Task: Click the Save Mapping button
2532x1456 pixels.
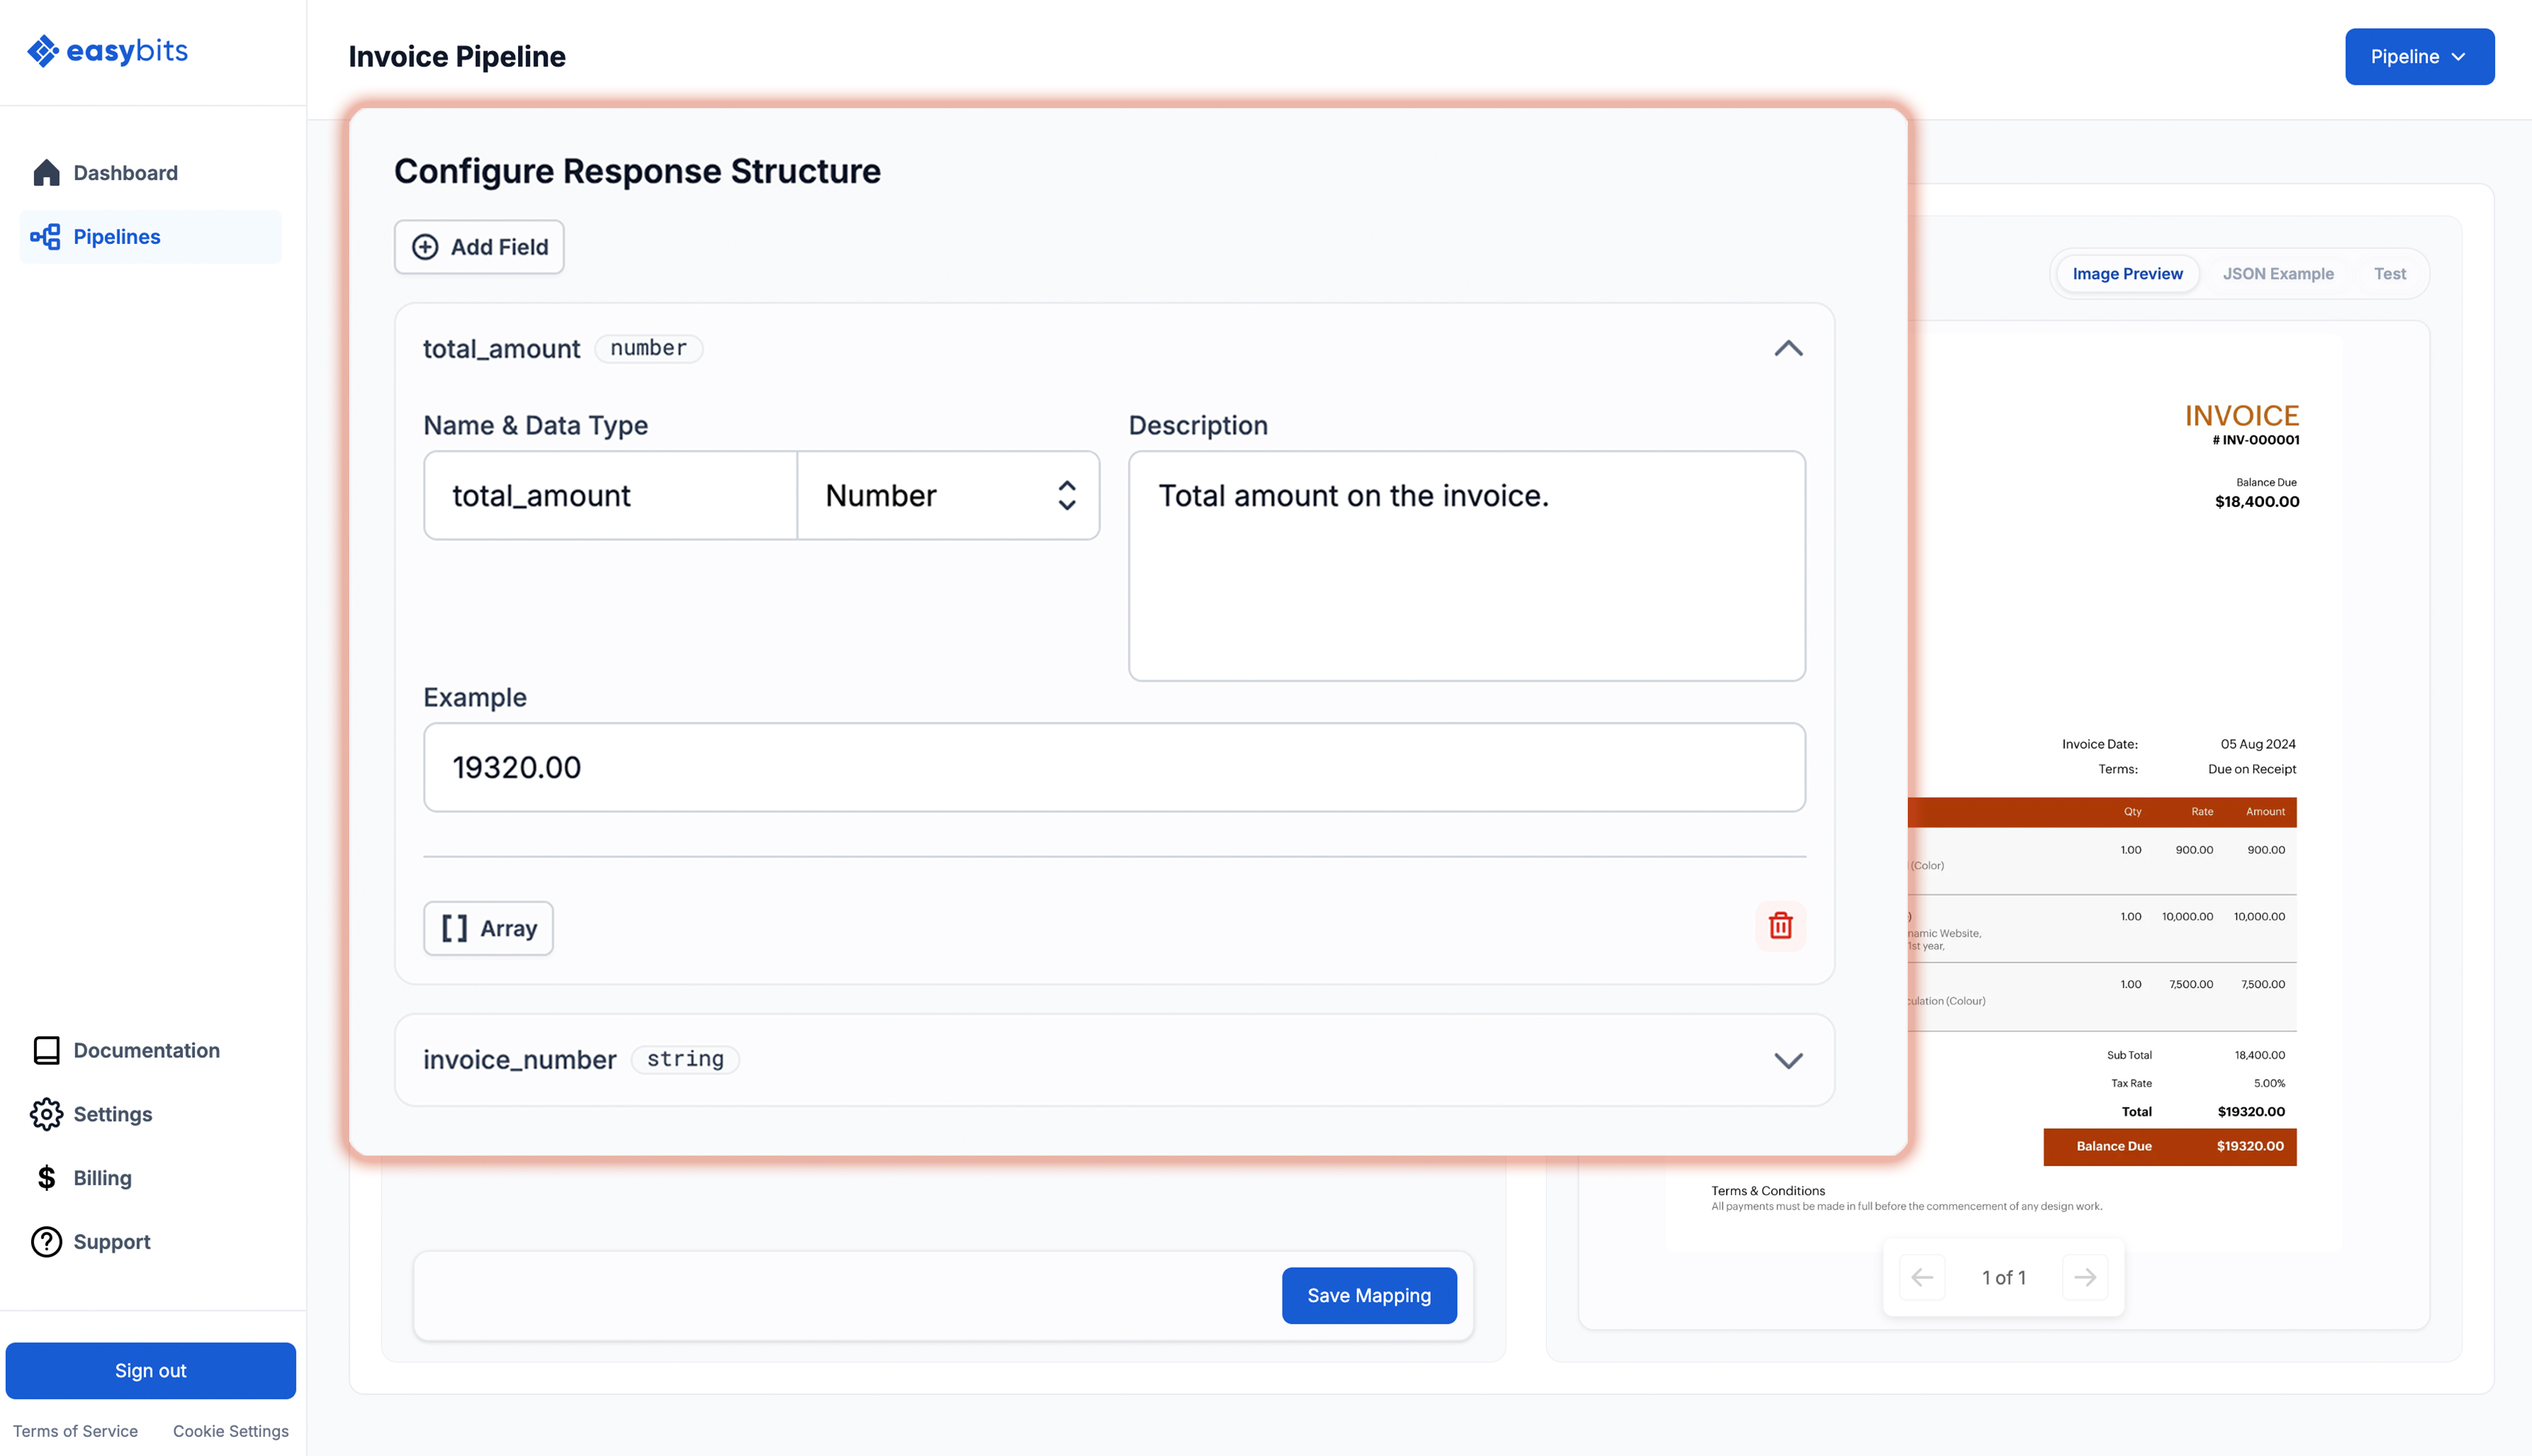Action: click(x=1368, y=1296)
